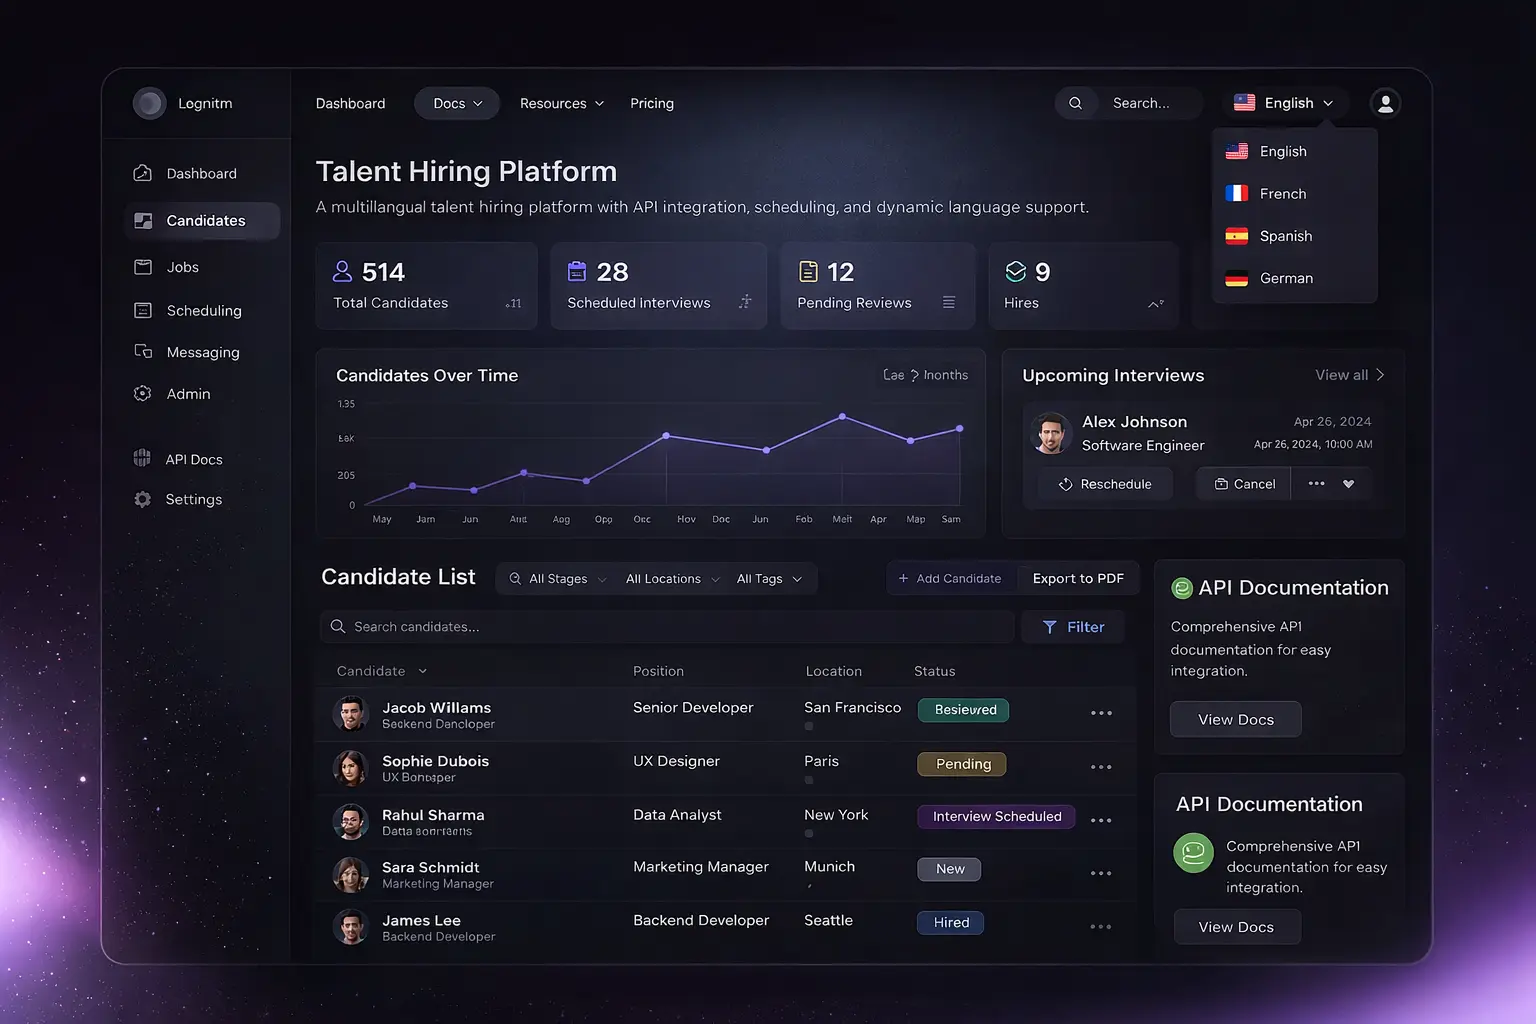
Task: Select French from the language dropdown
Action: click(x=1281, y=193)
